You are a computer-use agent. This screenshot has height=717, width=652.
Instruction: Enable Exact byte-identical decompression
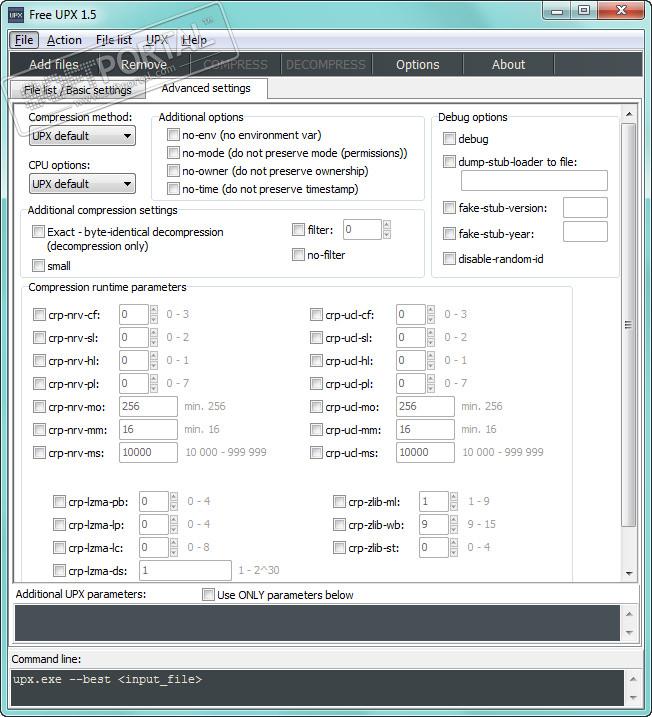click(38, 232)
